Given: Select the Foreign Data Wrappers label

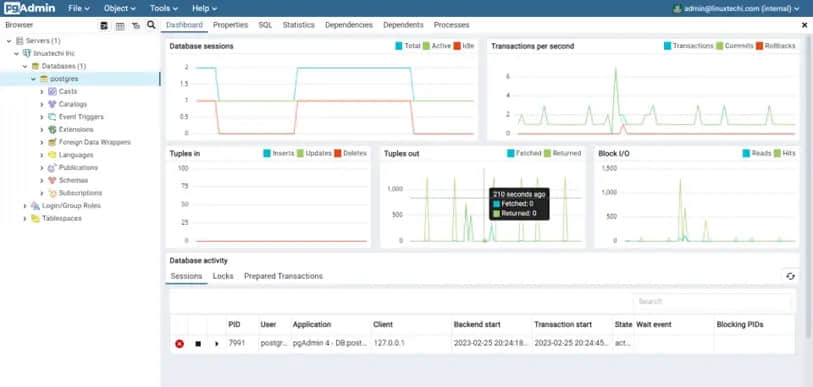Looking at the screenshot, I should tap(94, 142).
